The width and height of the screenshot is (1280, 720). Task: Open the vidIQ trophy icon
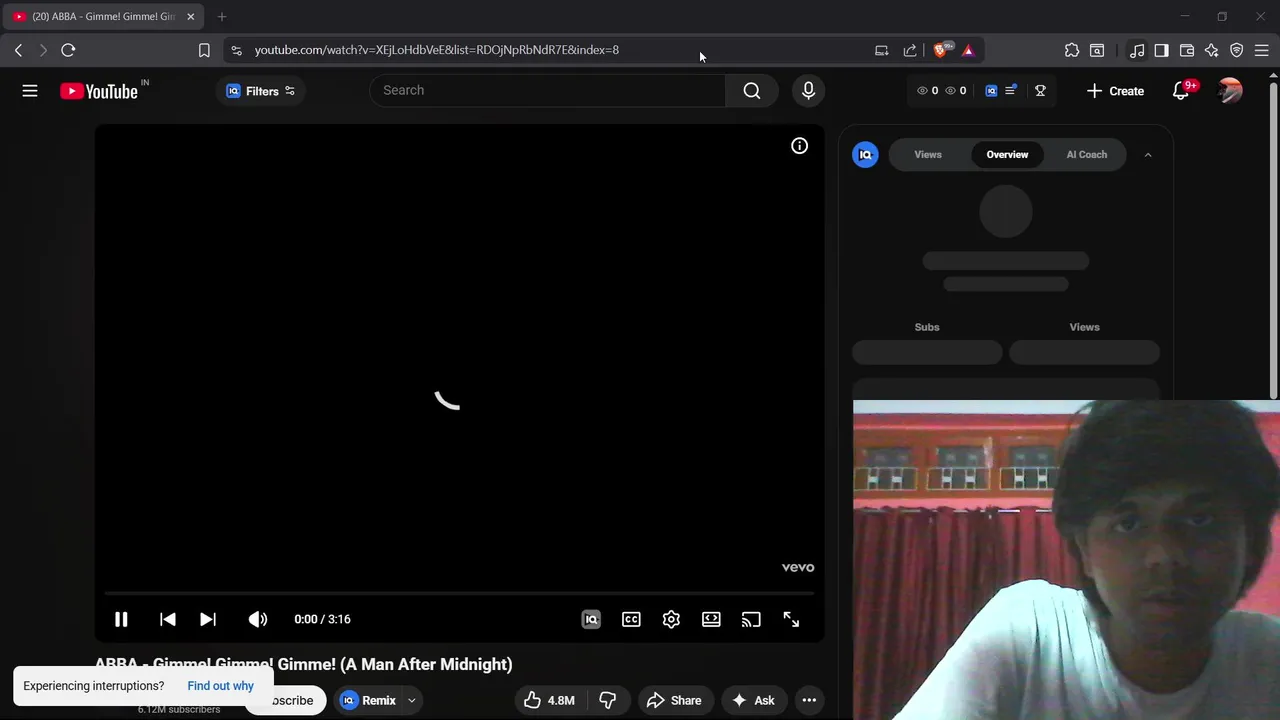point(1040,91)
